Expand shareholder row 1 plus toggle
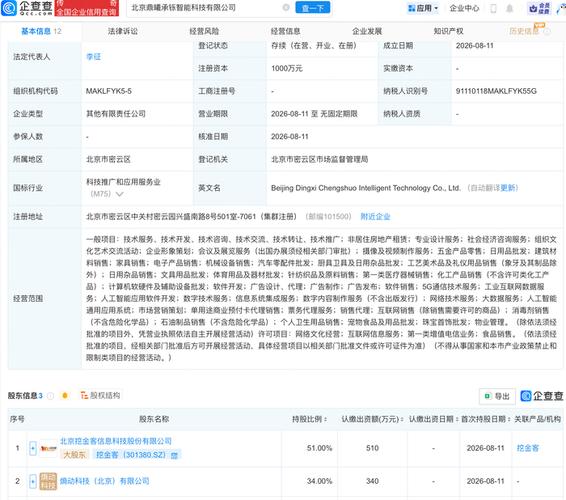Image resolution: width=566 pixels, height=500 pixels. tap(33, 448)
